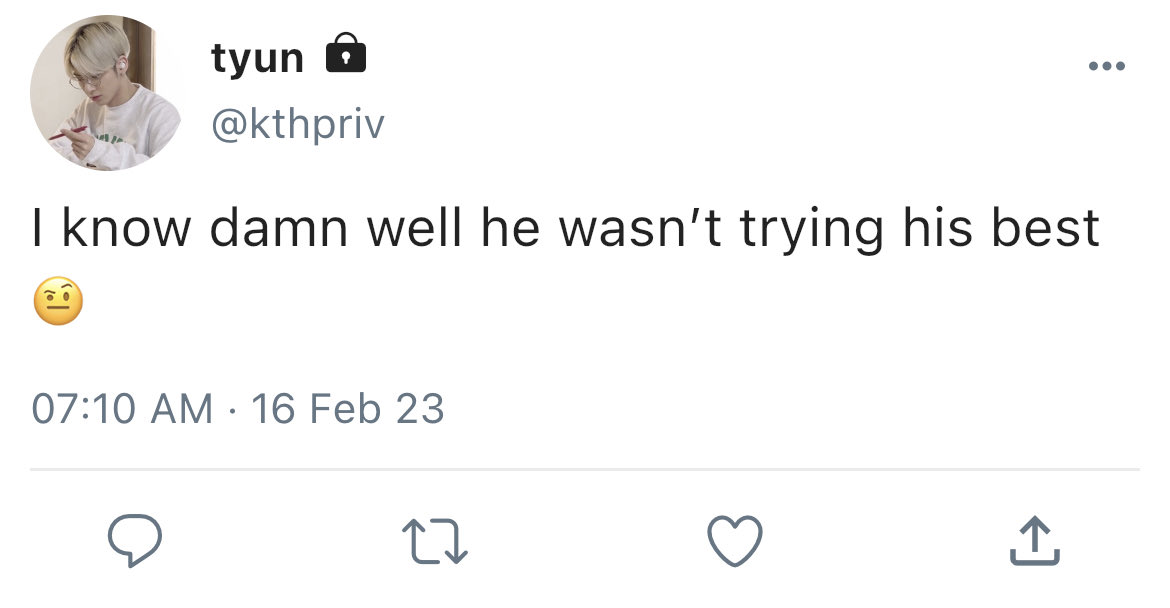Image resolution: width=1170 pixels, height=608 pixels.
Task: Click the word "damn" in the tweet
Action: pyautogui.click(x=279, y=228)
